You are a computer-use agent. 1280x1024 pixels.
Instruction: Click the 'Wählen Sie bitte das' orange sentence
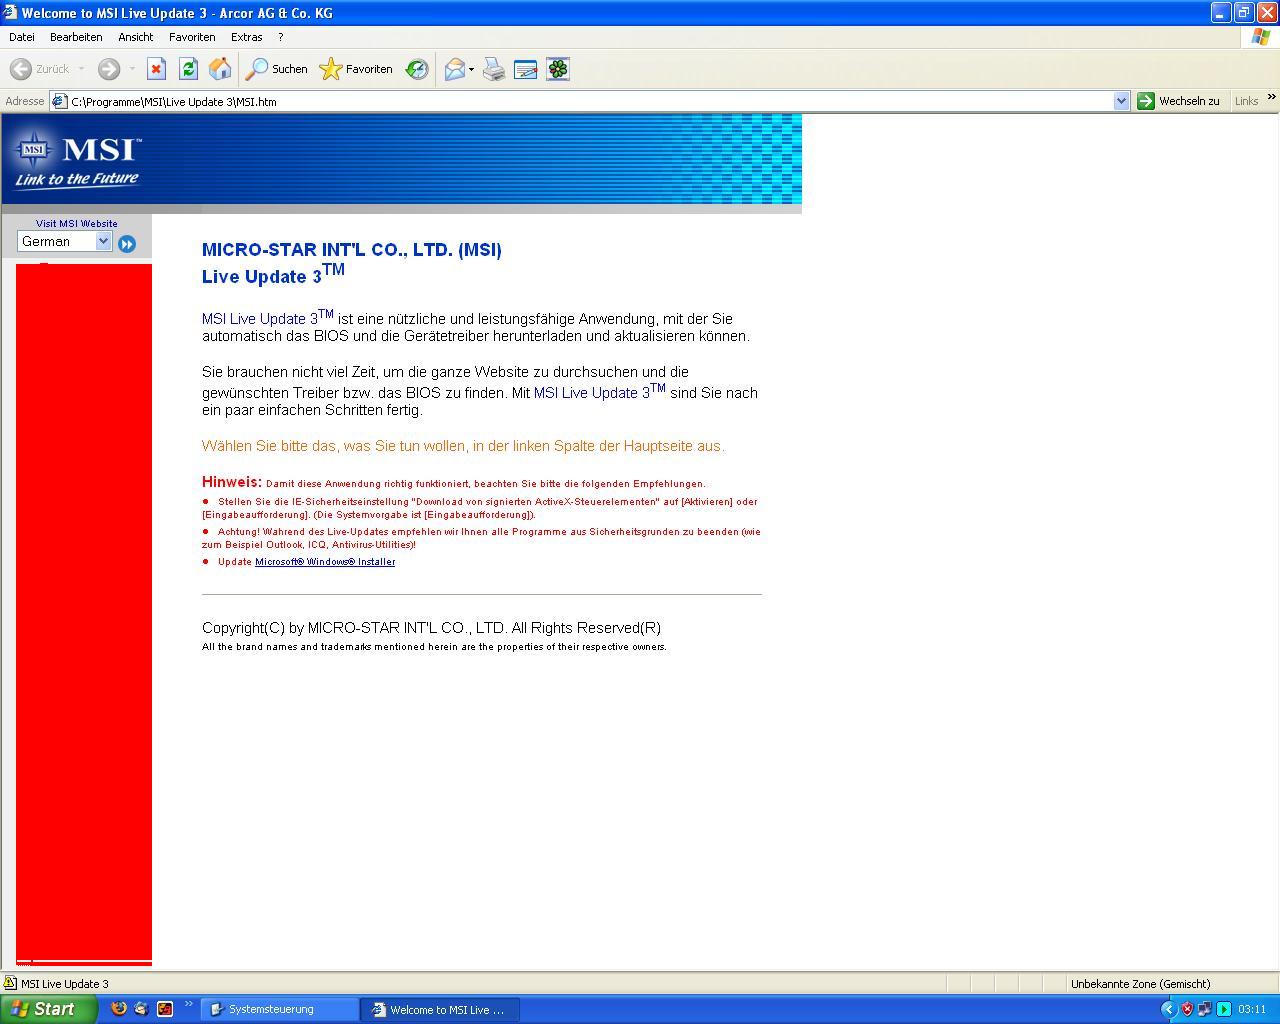[463, 446]
